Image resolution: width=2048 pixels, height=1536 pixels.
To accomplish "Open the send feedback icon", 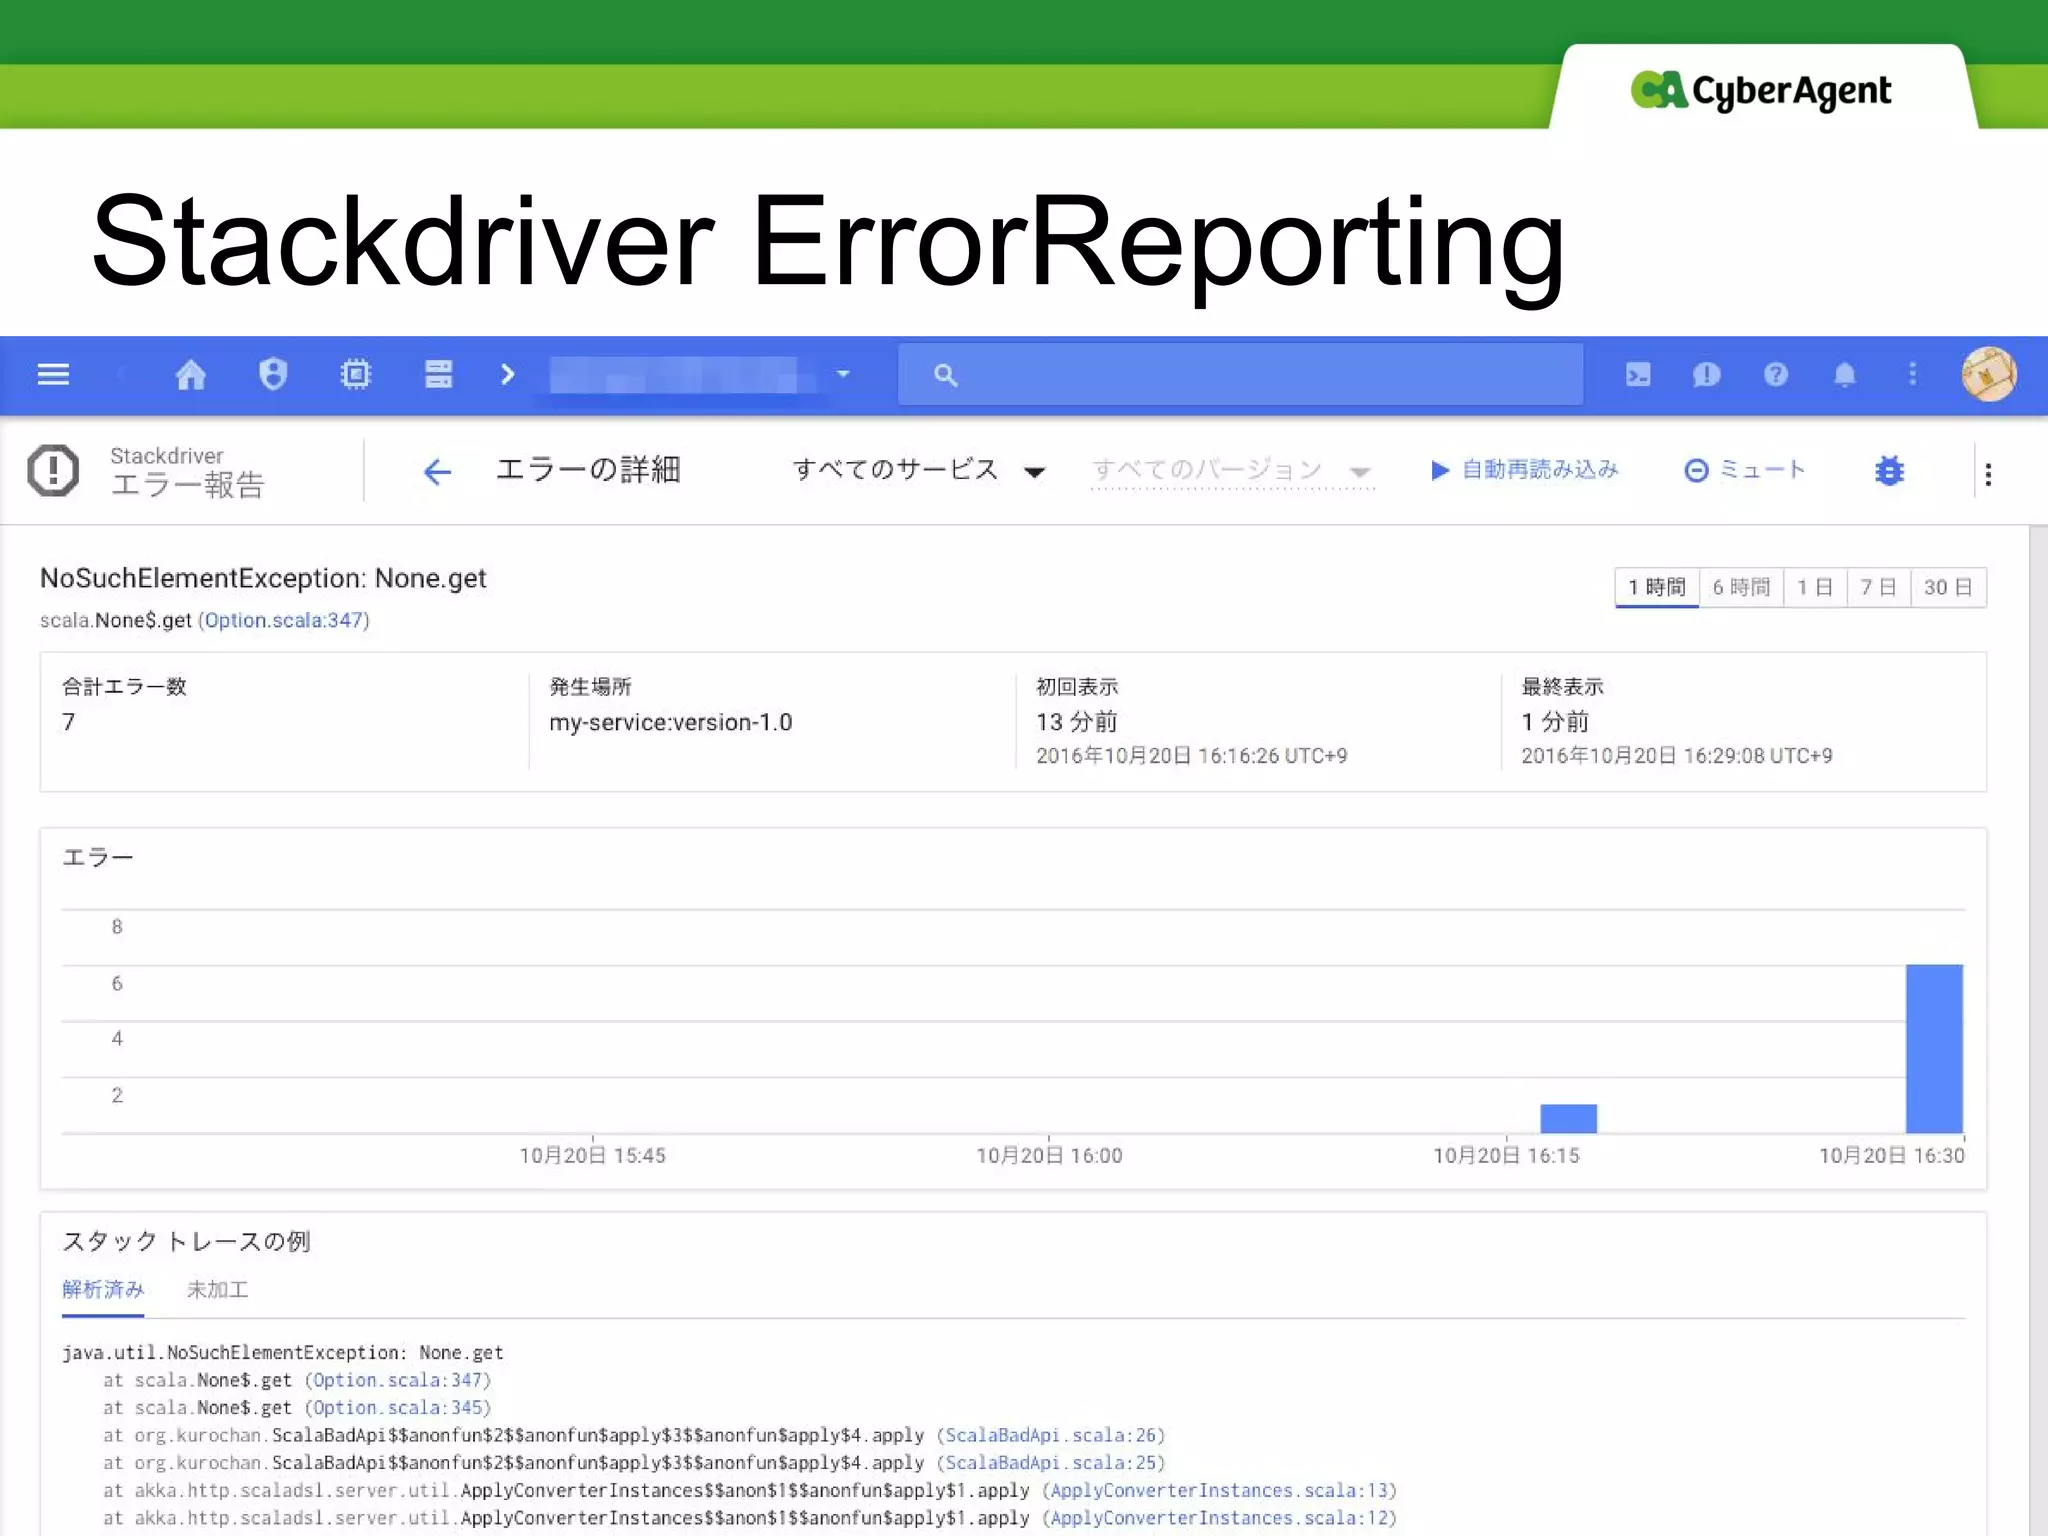I will (x=1706, y=374).
